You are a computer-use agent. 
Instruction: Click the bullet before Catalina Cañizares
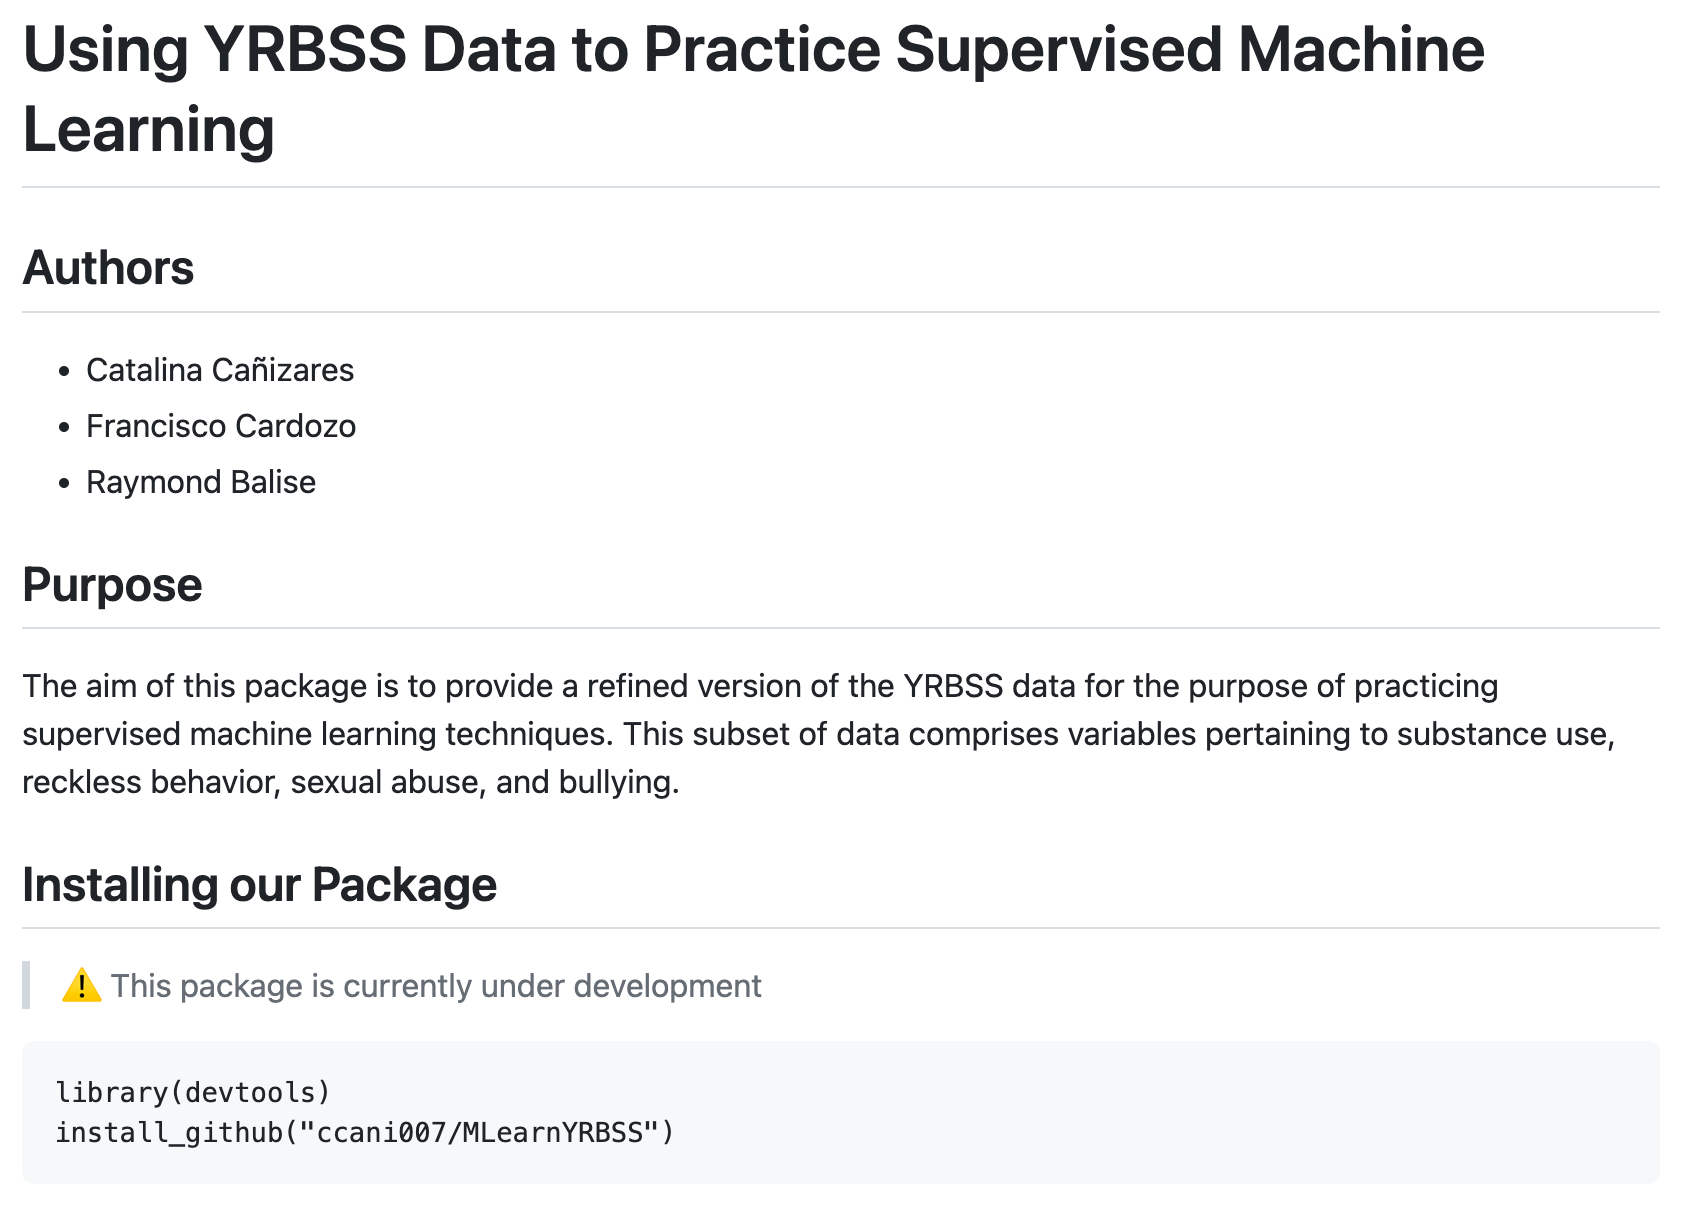click(65, 372)
